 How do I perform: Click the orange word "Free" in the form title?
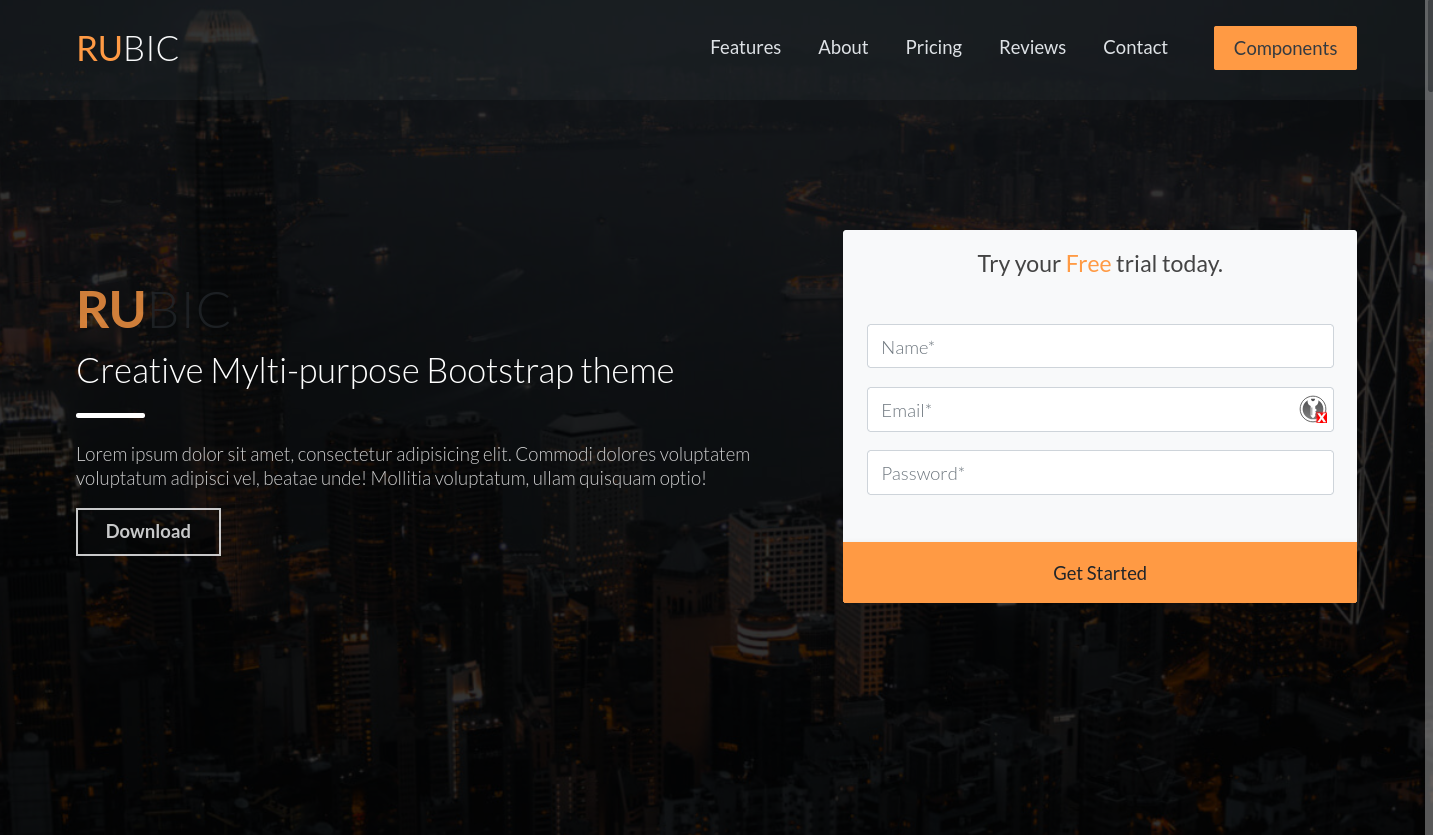(x=1088, y=264)
